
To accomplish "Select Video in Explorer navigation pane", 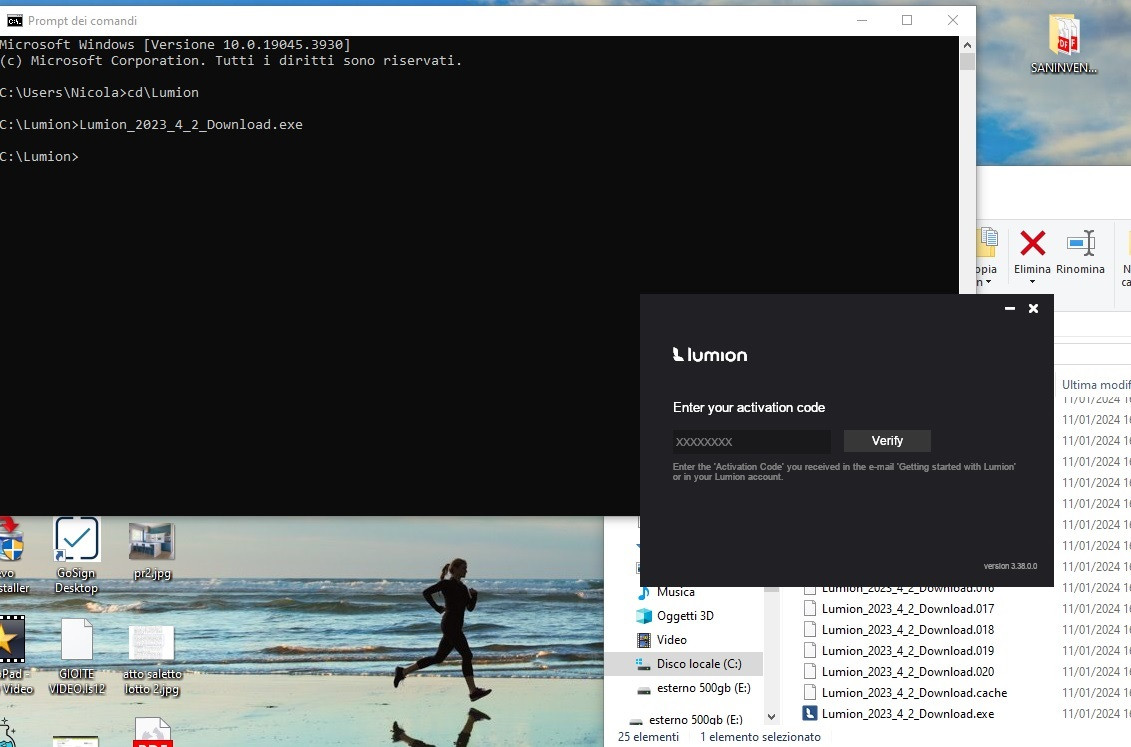I will coord(672,640).
